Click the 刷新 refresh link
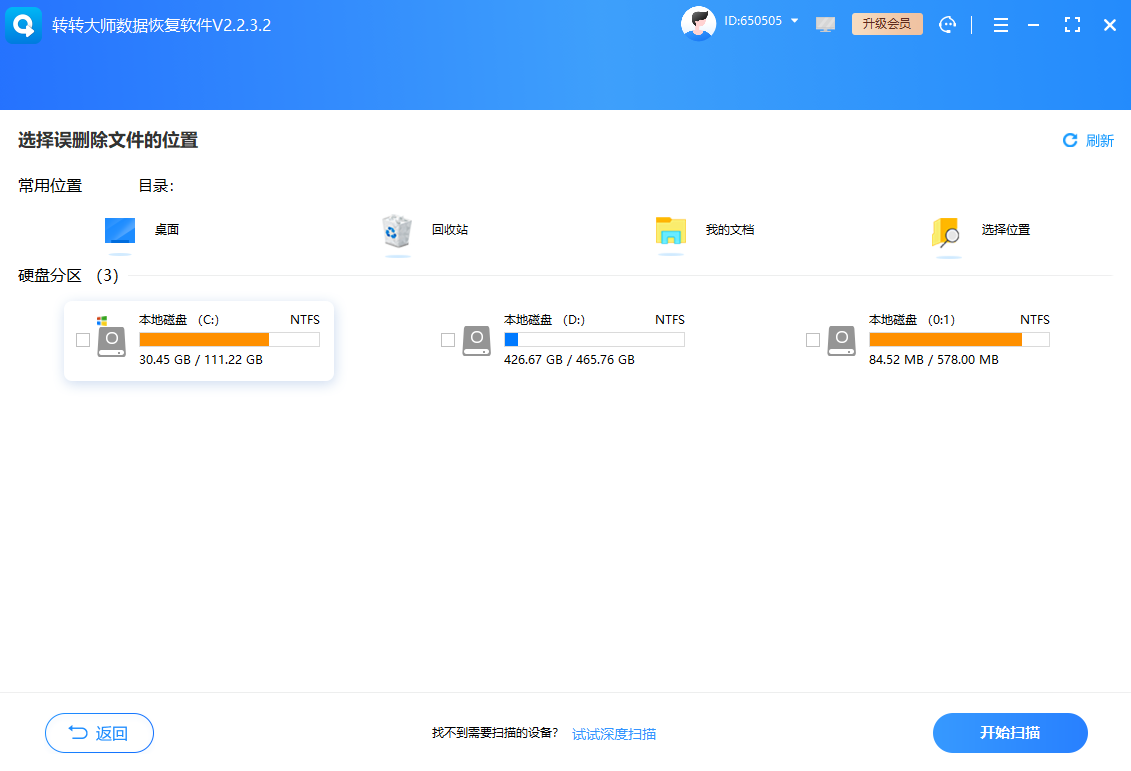This screenshot has width=1131, height=771. coord(1100,141)
